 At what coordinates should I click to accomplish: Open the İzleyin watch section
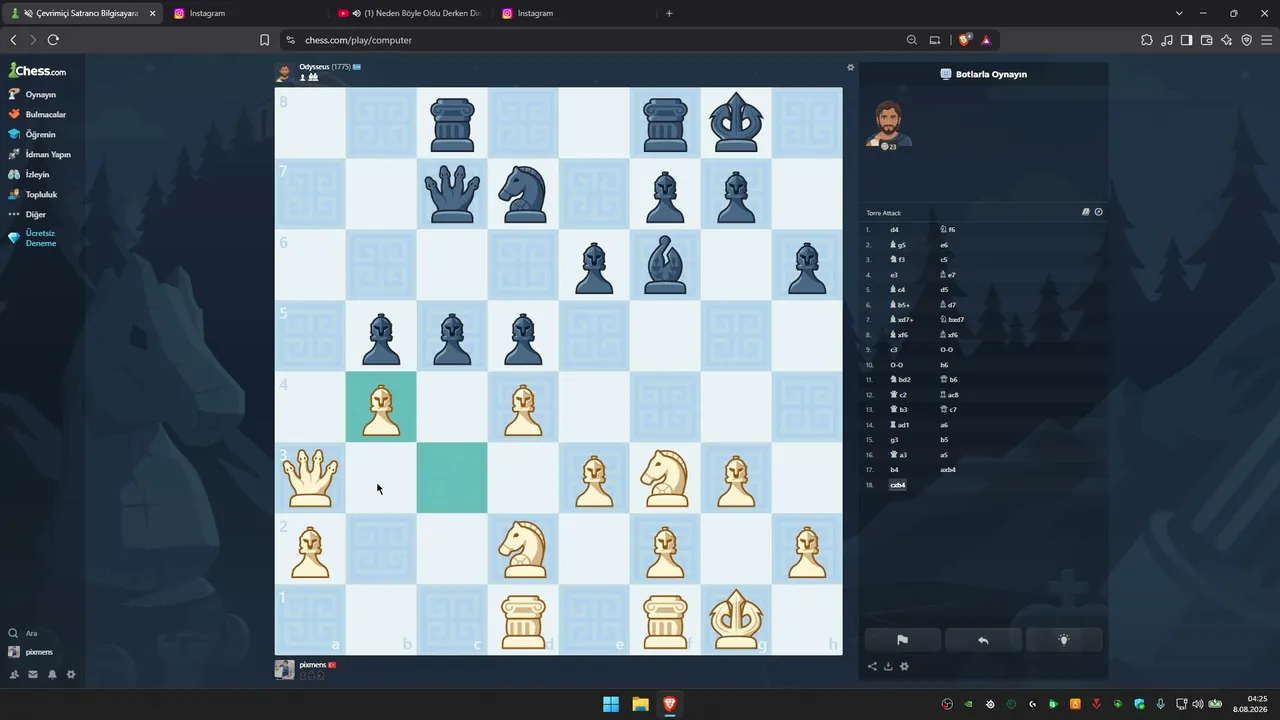point(29,174)
